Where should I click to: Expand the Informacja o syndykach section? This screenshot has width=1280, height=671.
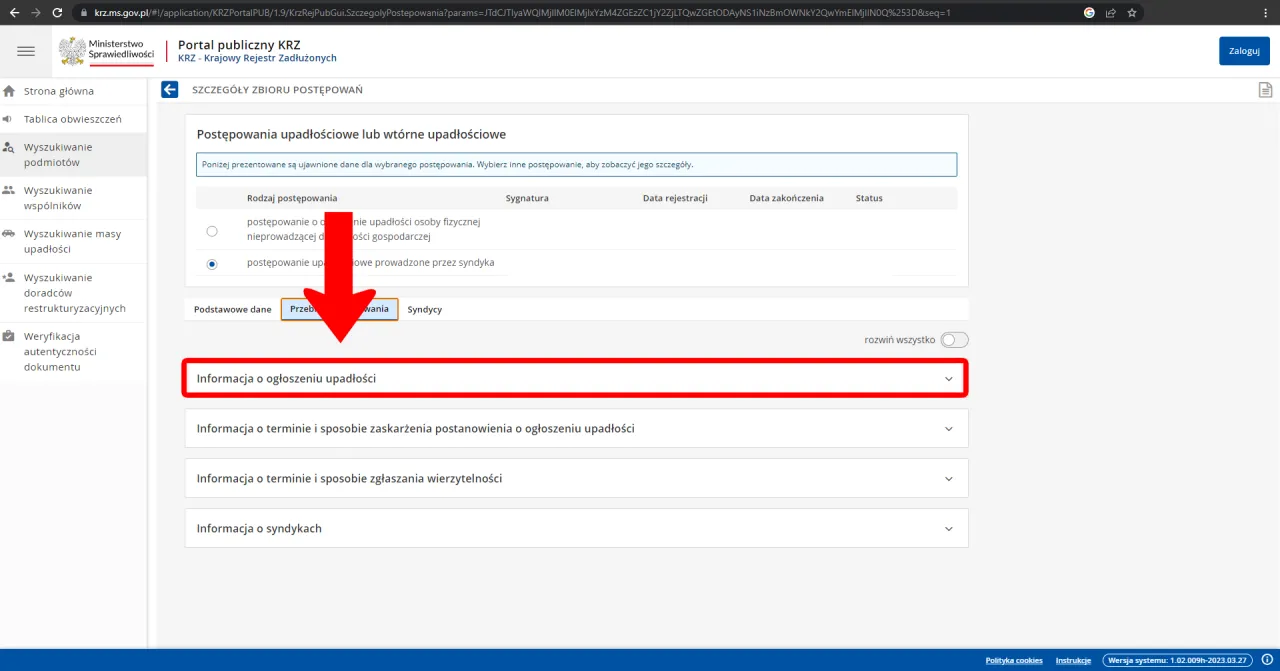pos(575,528)
